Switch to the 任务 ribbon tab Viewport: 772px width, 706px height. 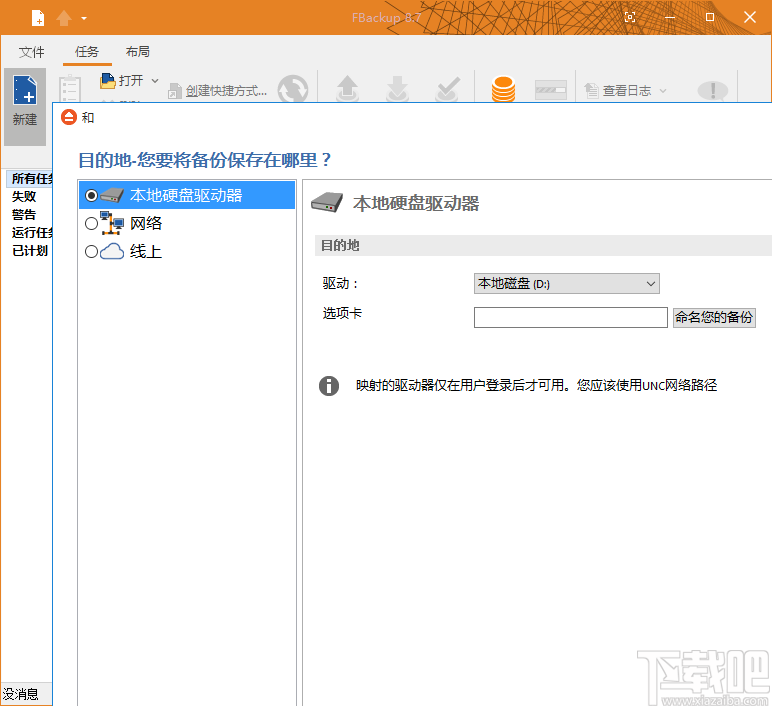[x=87, y=52]
